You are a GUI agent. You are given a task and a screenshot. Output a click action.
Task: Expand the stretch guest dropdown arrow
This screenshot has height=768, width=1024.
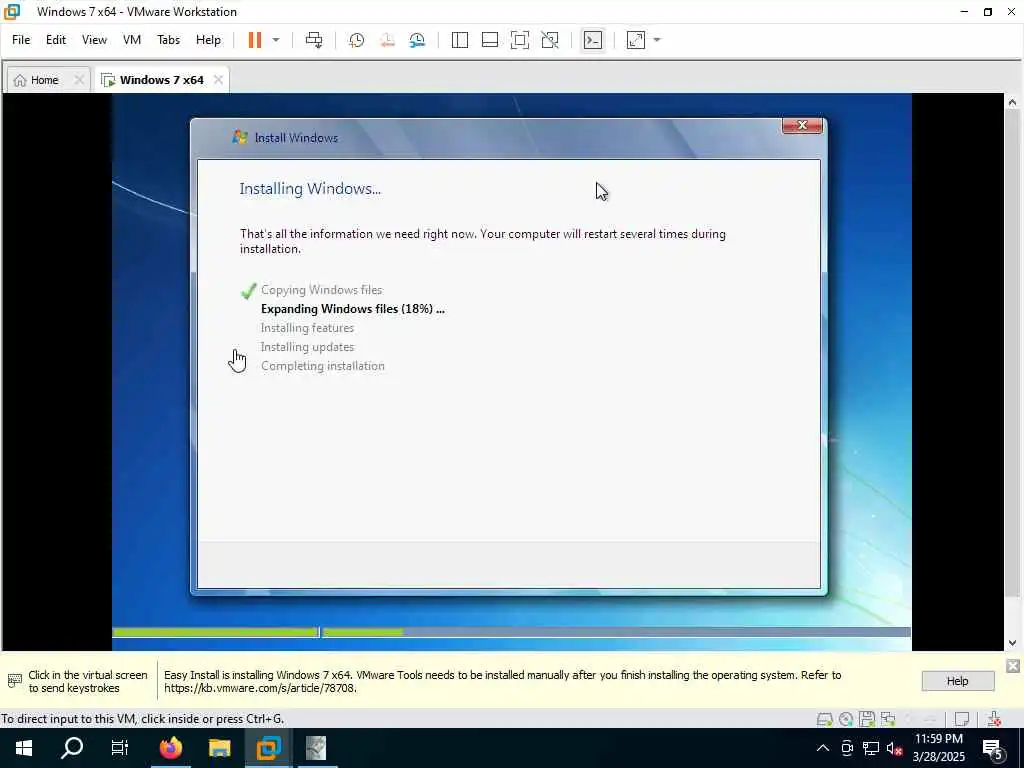tap(657, 40)
